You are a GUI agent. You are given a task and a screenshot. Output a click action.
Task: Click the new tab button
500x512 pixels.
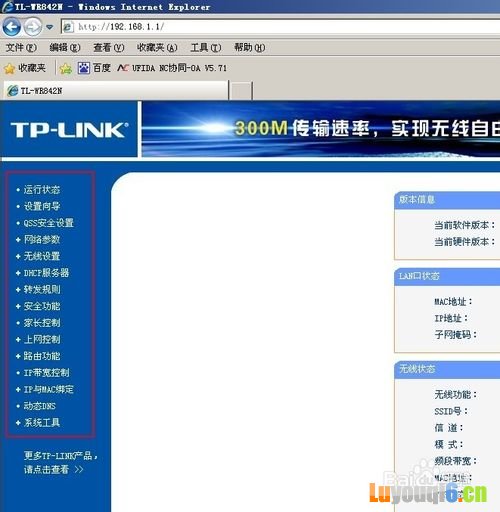241,91
